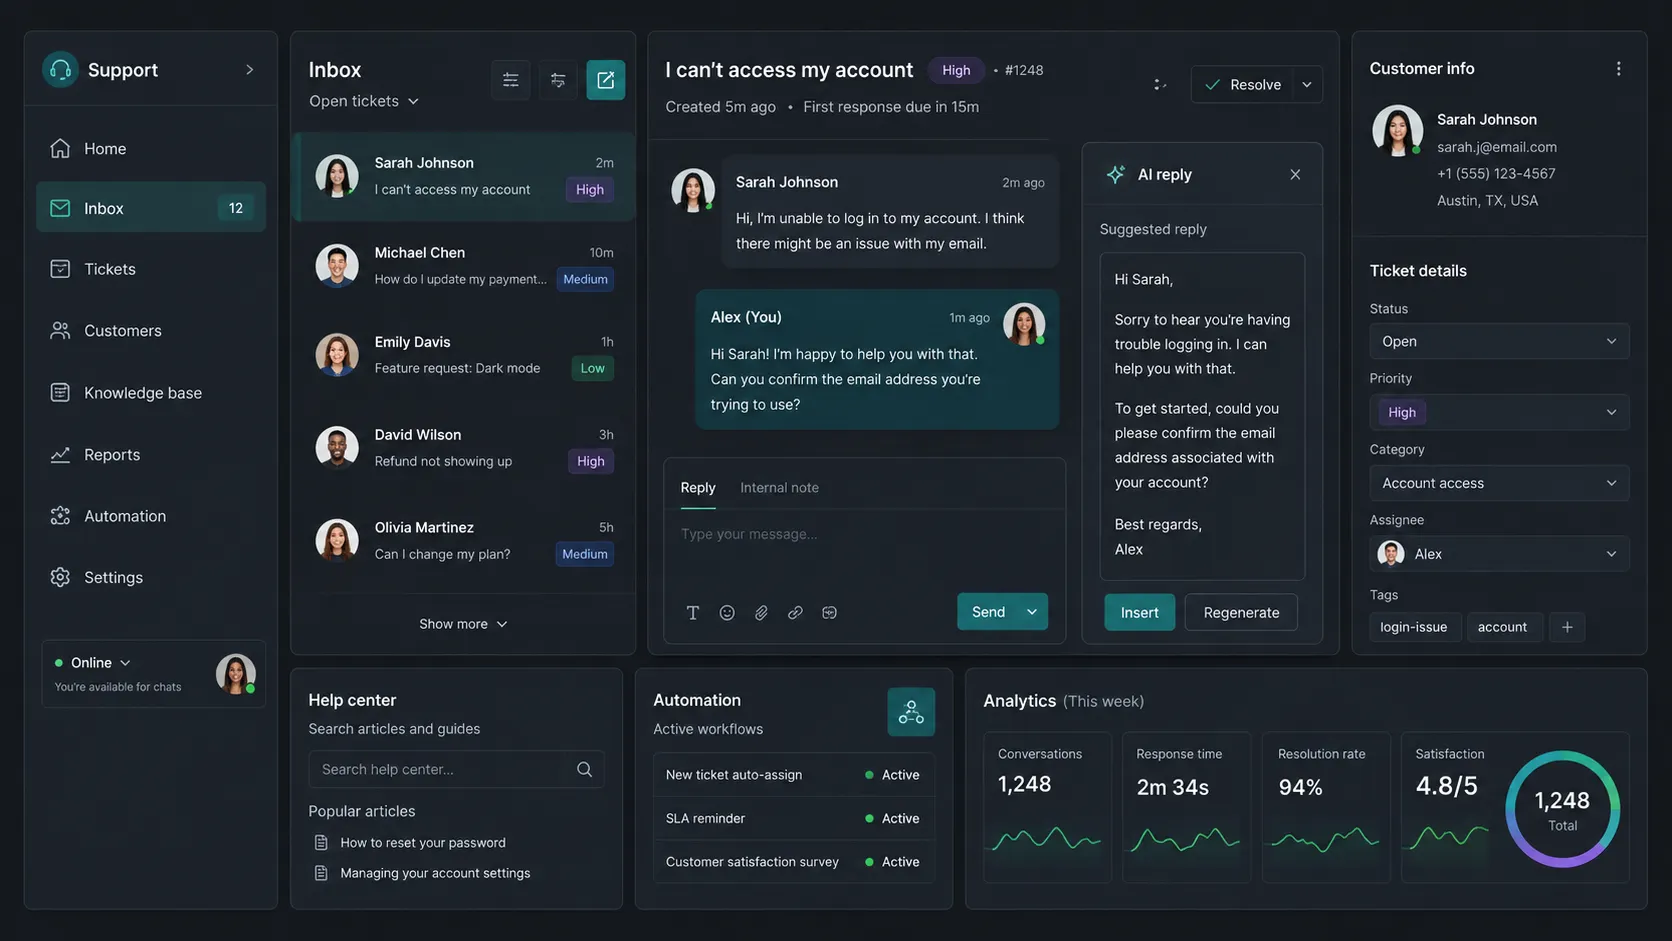Insert a link using the link icon
This screenshot has width=1672, height=941.
tap(795, 612)
